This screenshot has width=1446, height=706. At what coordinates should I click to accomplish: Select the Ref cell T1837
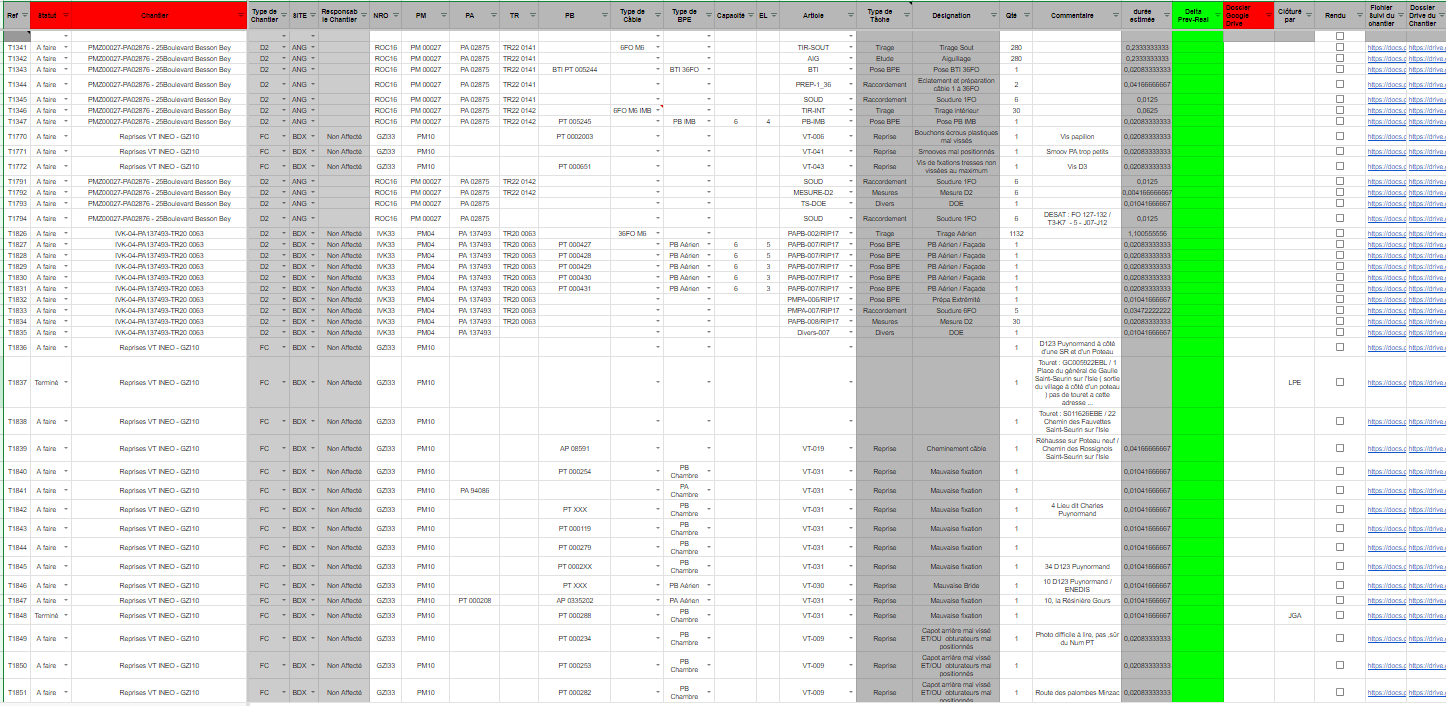tap(17, 382)
